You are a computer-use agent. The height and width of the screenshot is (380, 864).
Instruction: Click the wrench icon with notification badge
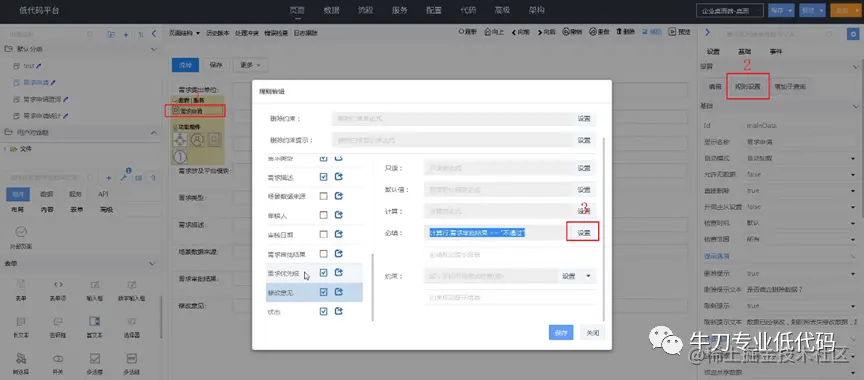click(x=123, y=178)
